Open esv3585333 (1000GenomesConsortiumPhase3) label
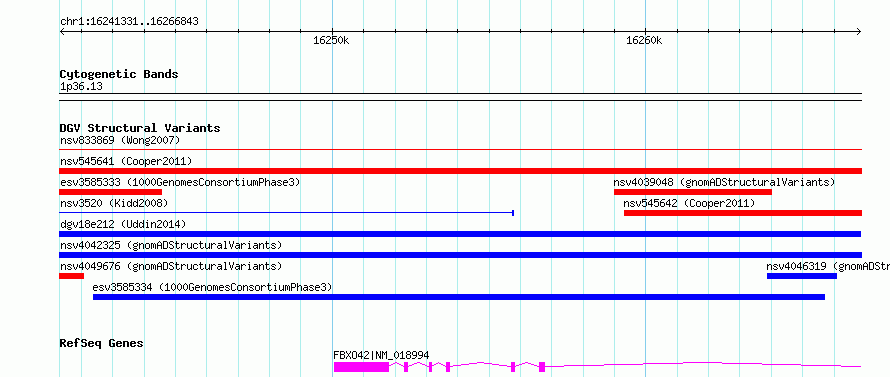This screenshot has height=377, width=890. click(180, 183)
